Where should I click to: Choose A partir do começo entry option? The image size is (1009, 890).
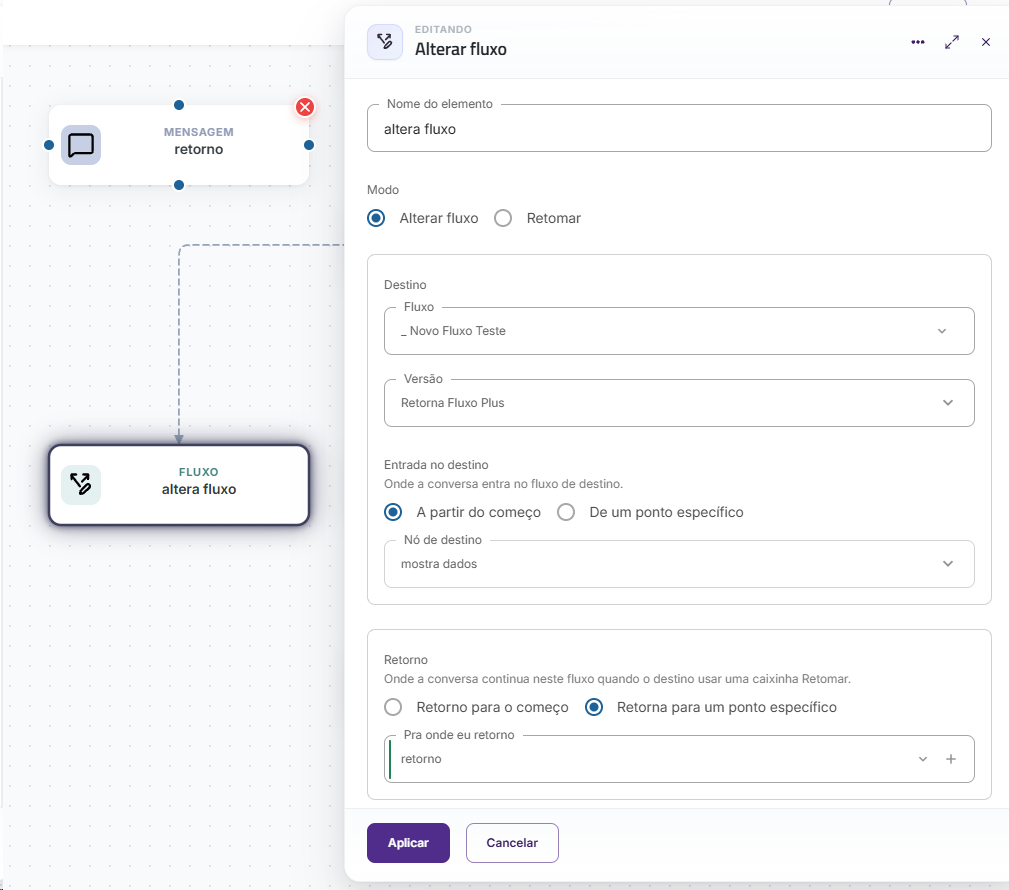coord(393,512)
